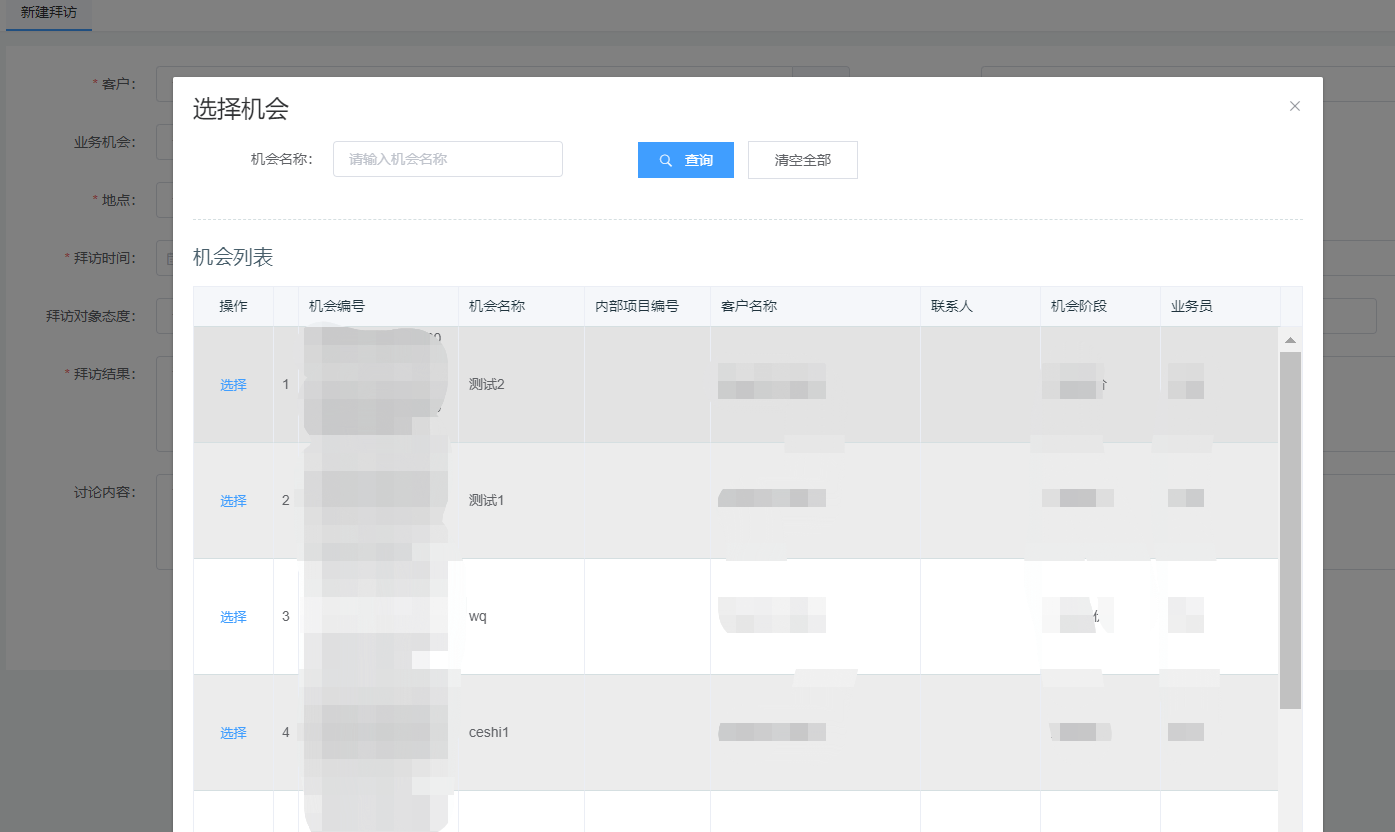Click the ceshi1 opportunity name cell

[x=489, y=733]
